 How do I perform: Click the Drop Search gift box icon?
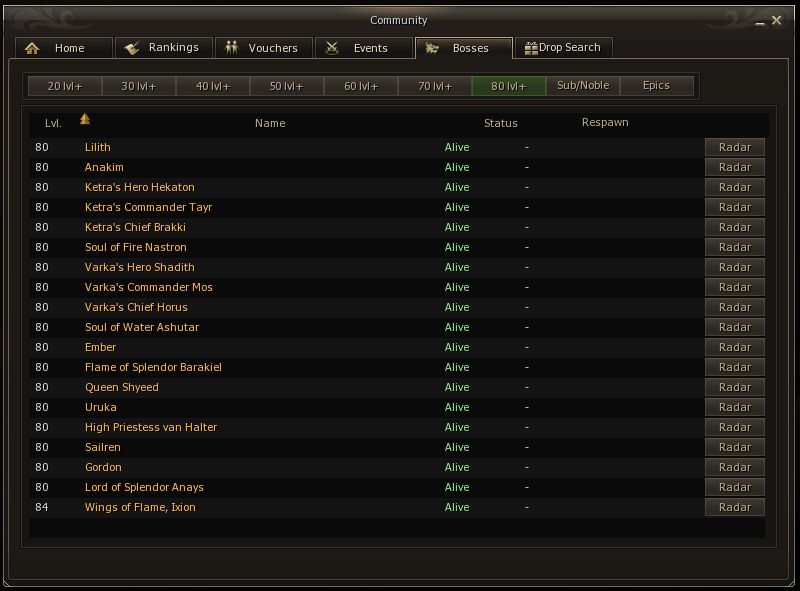pyautogui.click(x=531, y=48)
